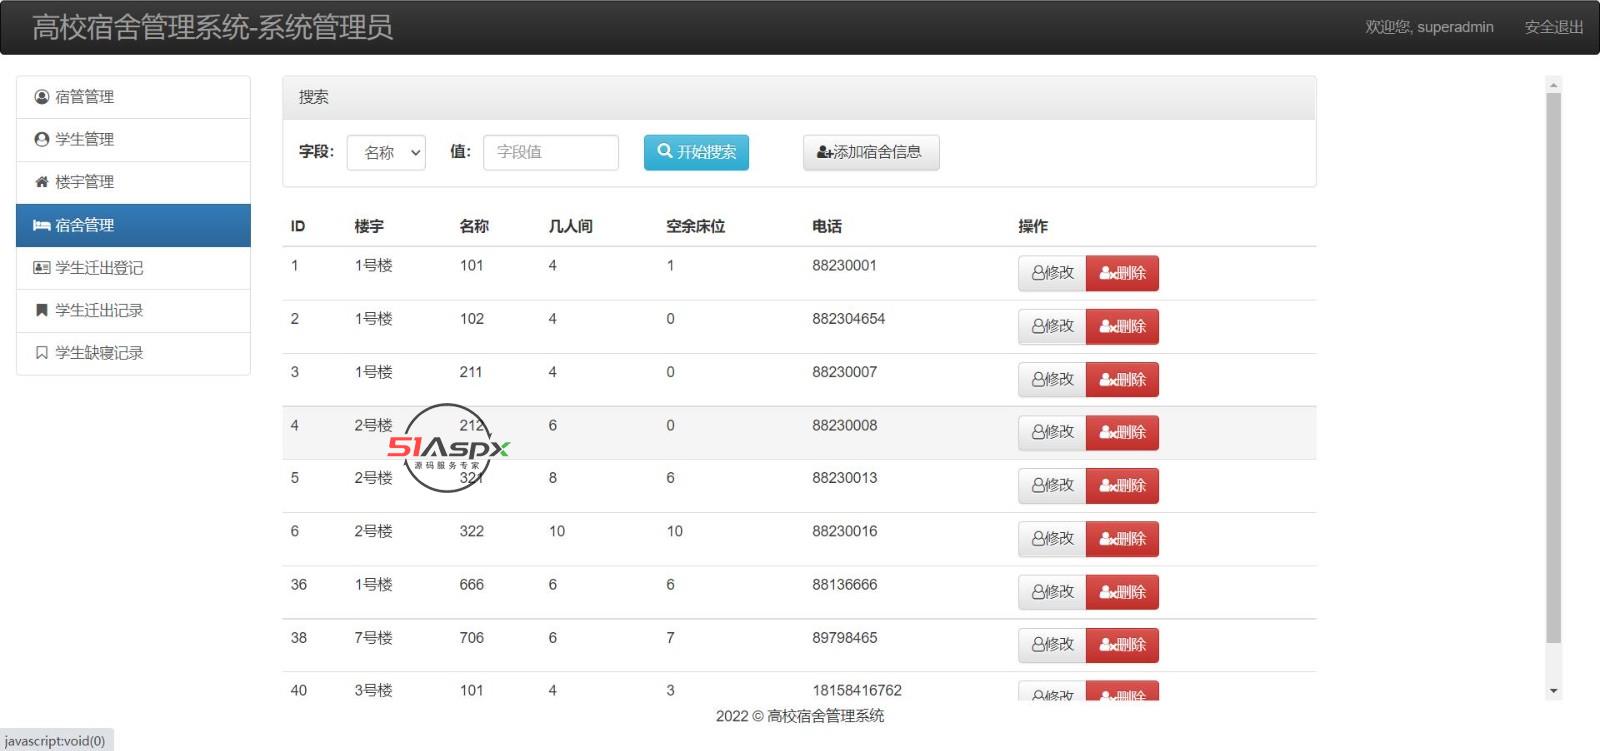Delete the 7号楼 room 706 entry
Viewport: 1600px width, 751px height.
[x=1122, y=645]
